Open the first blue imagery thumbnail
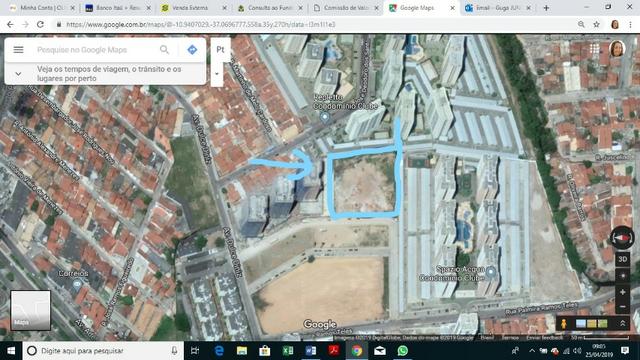The image size is (640, 360). [581, 324]
